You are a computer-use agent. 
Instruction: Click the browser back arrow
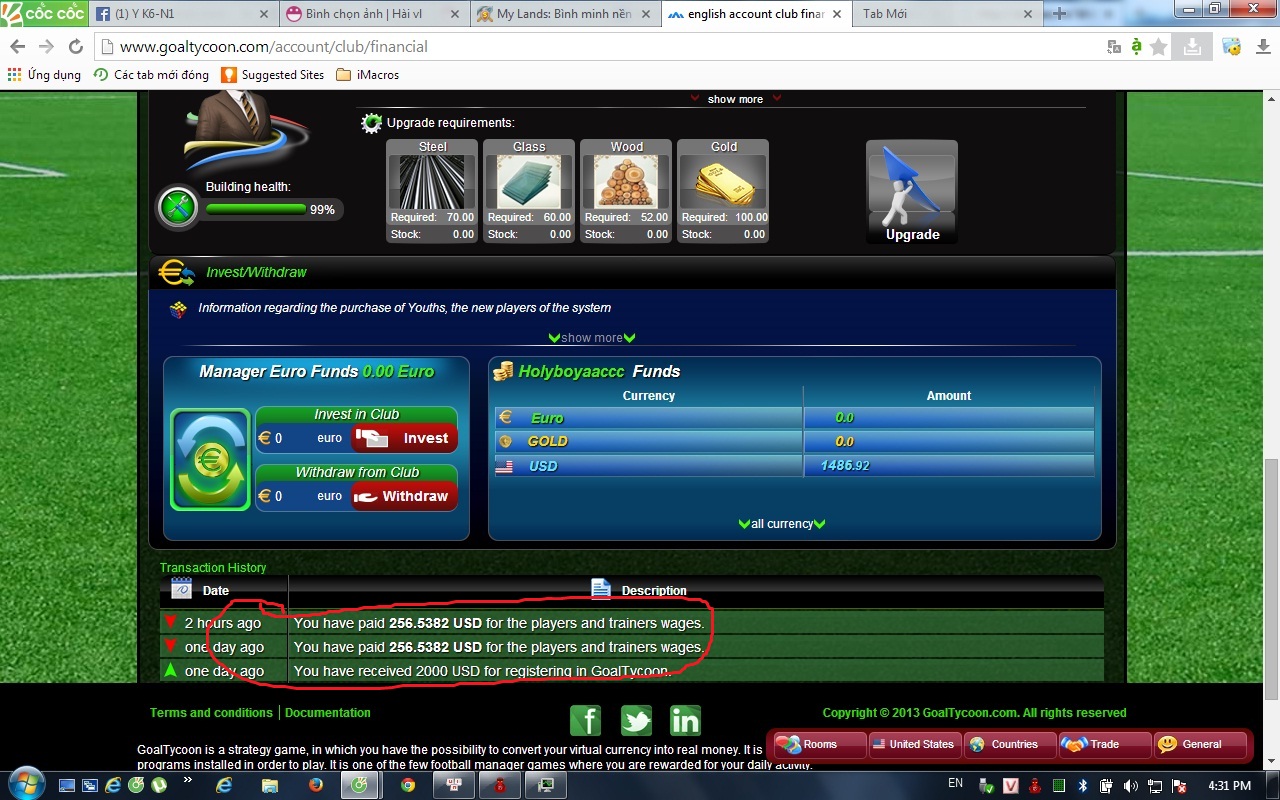(x=17, y=47)
